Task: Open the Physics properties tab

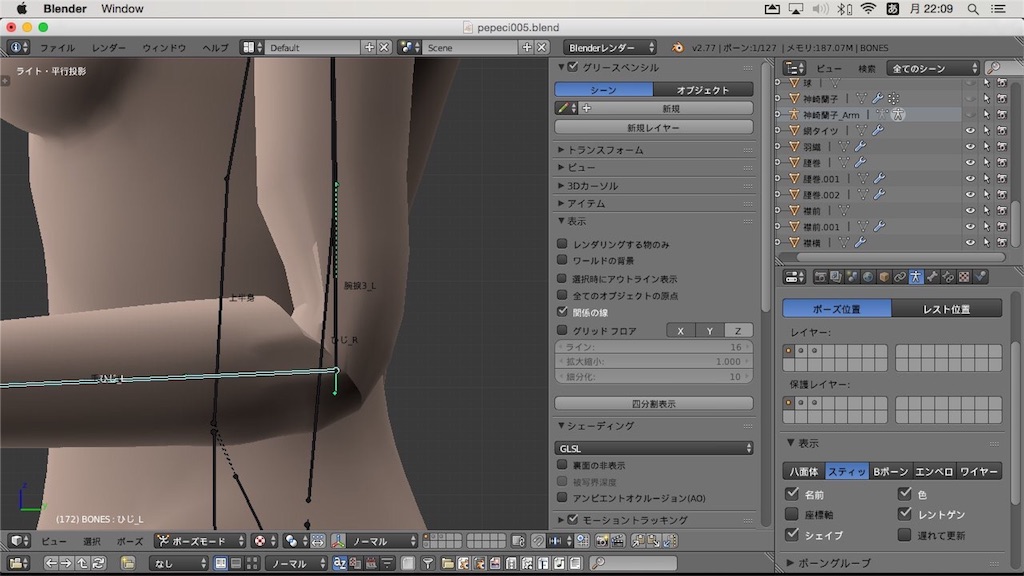Action: [980, 277]
